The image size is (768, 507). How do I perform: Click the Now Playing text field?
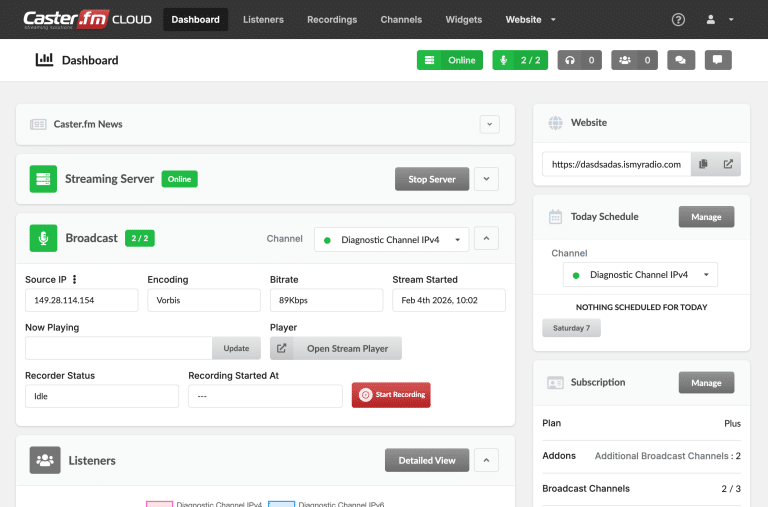click(118, 348)
